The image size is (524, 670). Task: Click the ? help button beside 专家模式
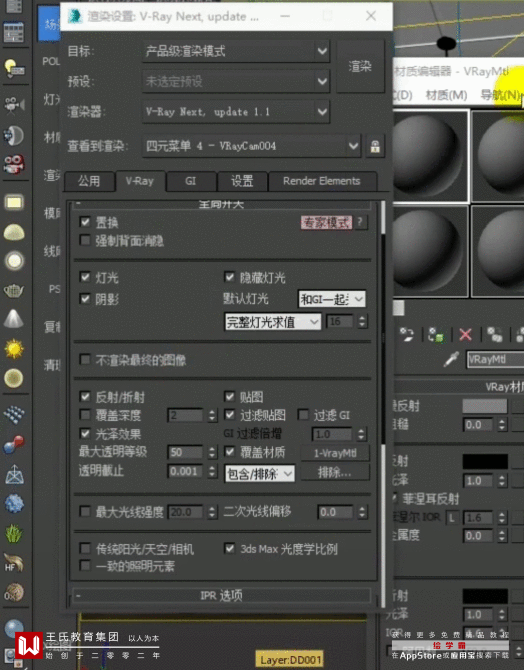pos(360,222)
